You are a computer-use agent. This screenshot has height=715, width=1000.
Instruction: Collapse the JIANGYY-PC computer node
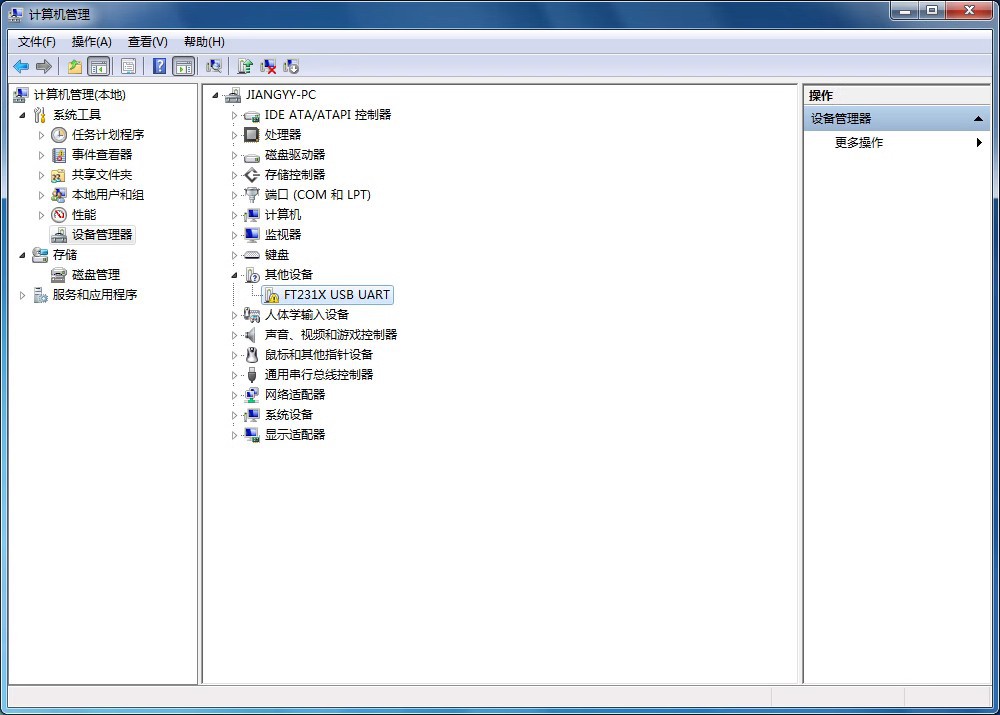click(215, 96)
